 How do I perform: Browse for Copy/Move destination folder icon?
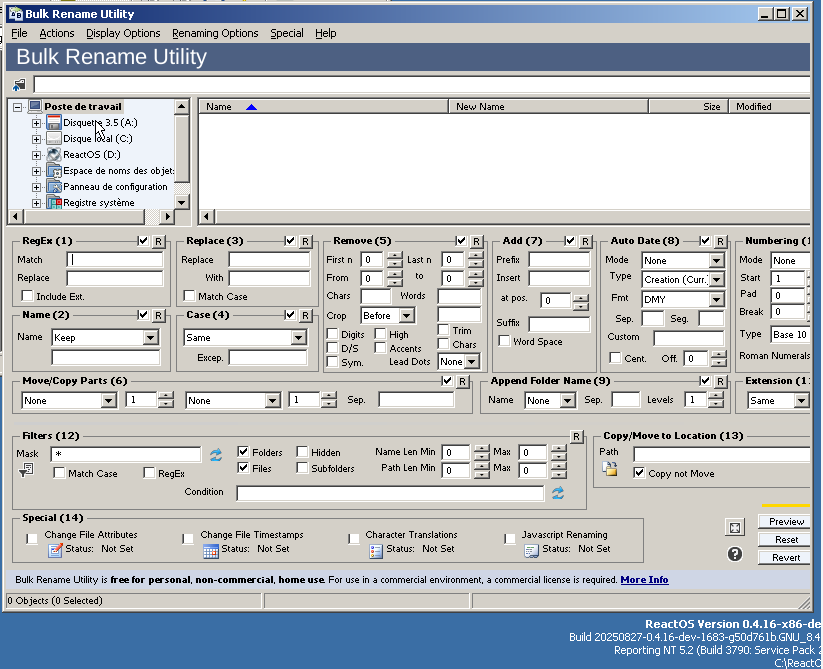[x=609, y=469]
